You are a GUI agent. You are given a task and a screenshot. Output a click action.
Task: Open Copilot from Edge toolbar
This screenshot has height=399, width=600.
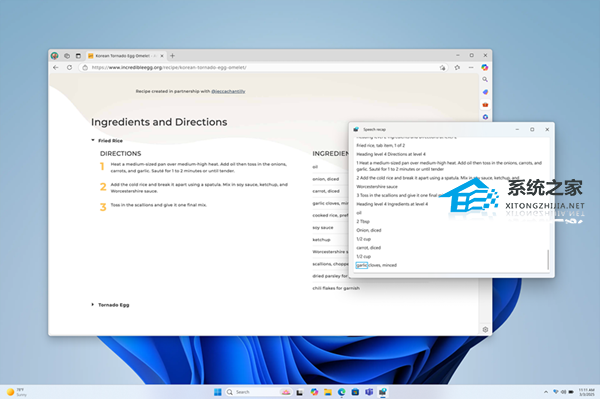tap(485, 67)
